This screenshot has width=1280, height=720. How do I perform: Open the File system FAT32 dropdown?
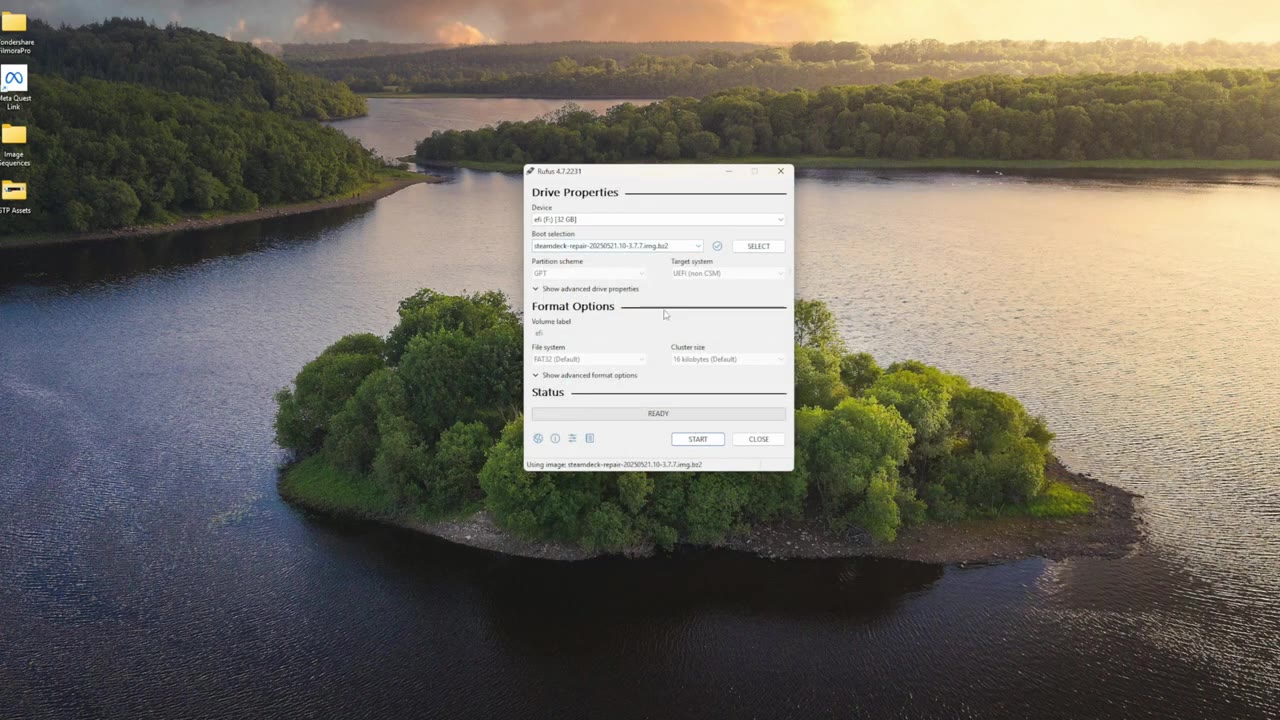pyautogui.click(x=589, y=359)
